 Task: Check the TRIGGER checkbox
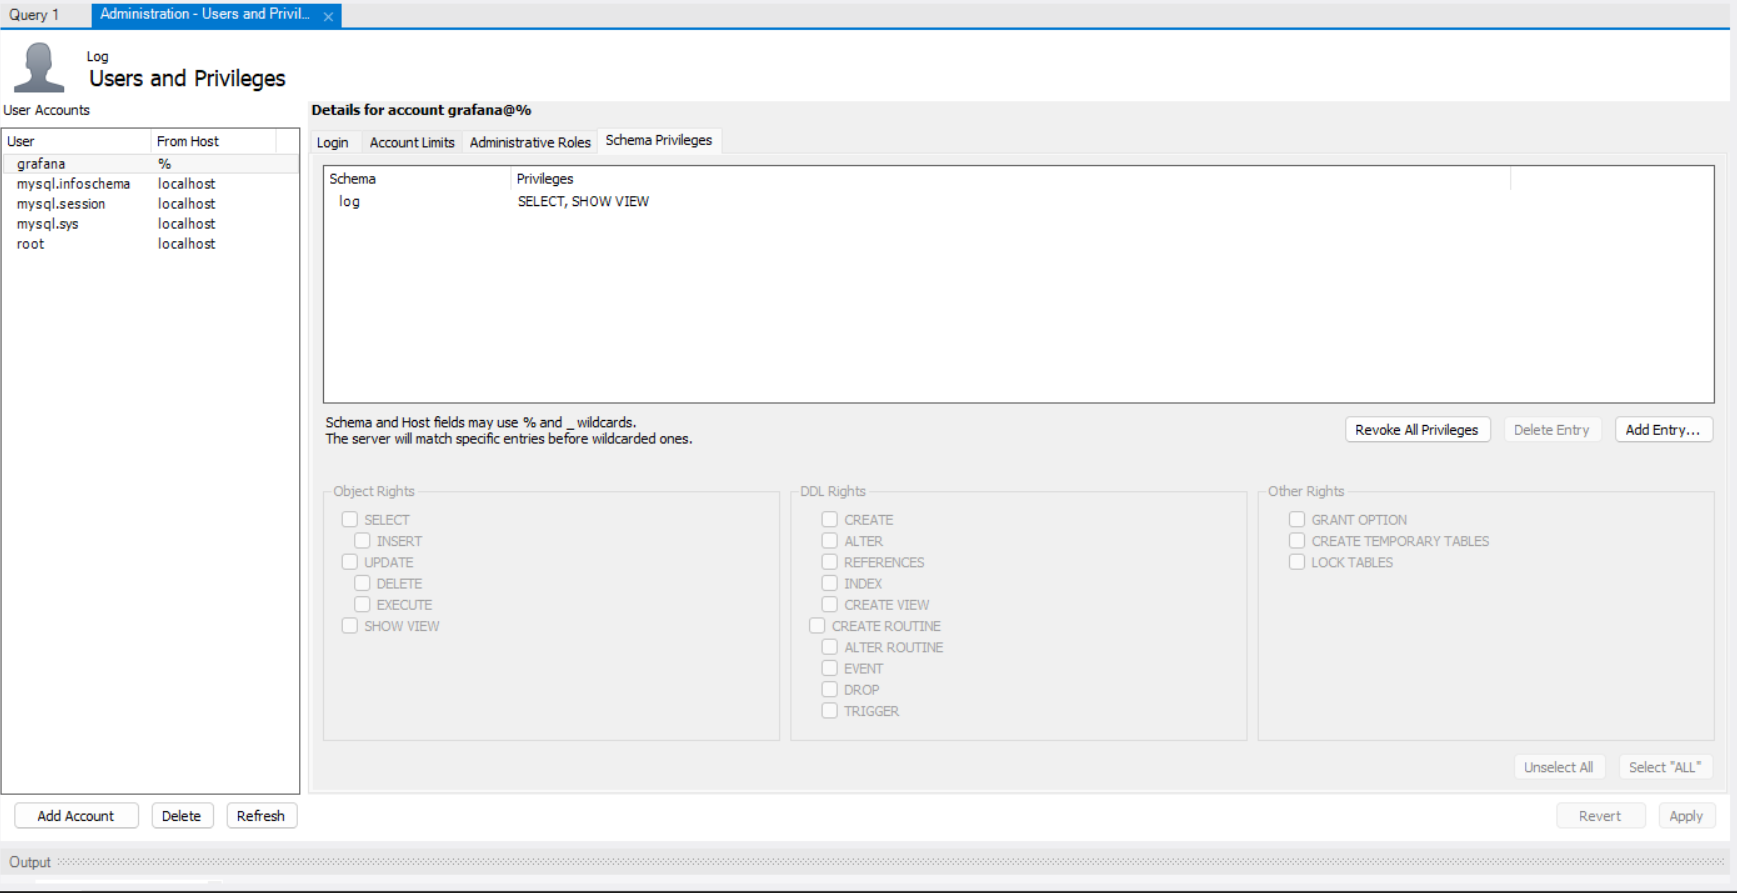830,711
